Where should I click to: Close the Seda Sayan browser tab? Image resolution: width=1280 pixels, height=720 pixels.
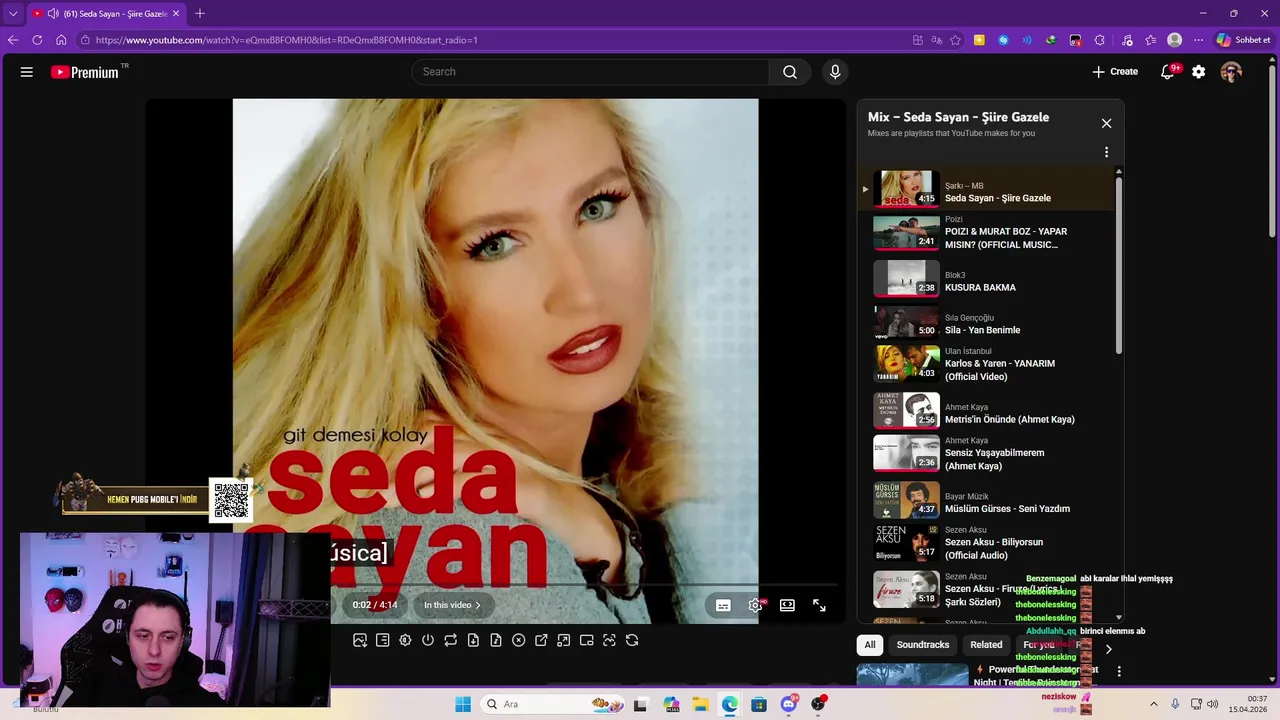pyautogui.click(x=176, y=14)
